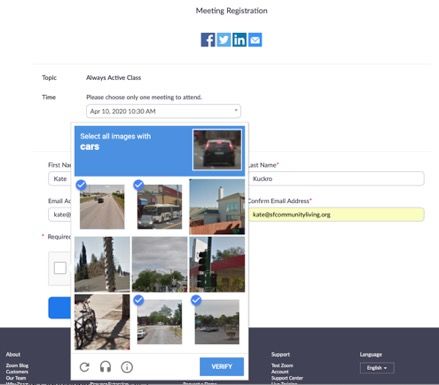Select the building with chimney tile
Viewport: 439px width, 385px height.
pyautogui.click(x=217, y=207)
